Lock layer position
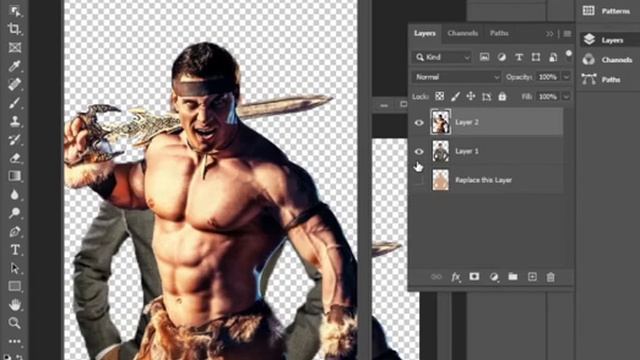The image size is (640, 360). (x=471, y=96)
